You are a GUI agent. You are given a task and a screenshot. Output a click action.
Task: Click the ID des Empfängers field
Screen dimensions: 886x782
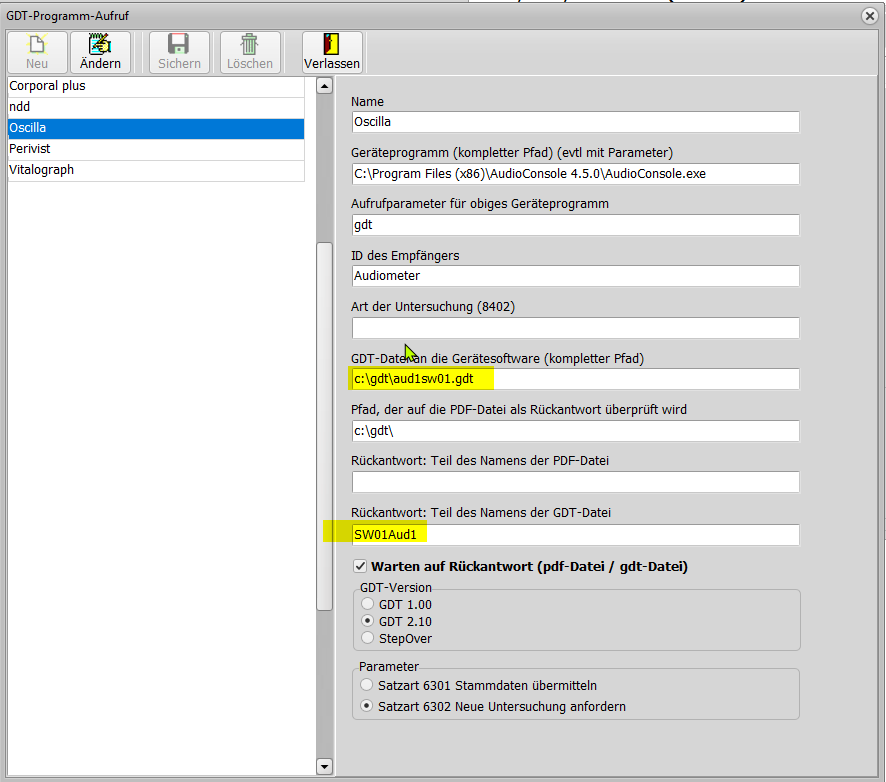[x=575, y=275]
